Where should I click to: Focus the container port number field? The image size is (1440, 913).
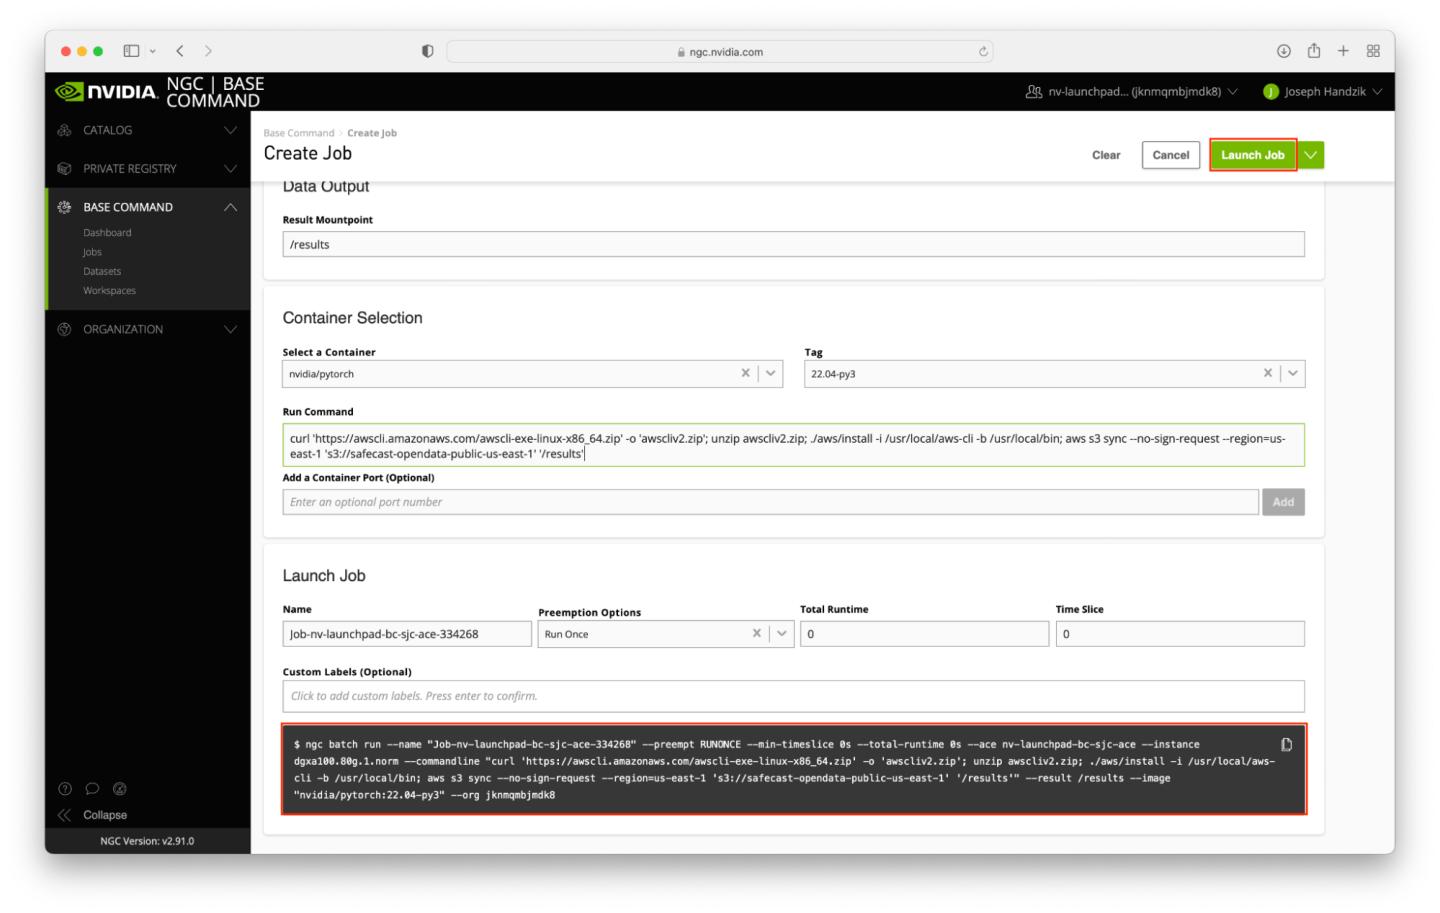[769, 502]
